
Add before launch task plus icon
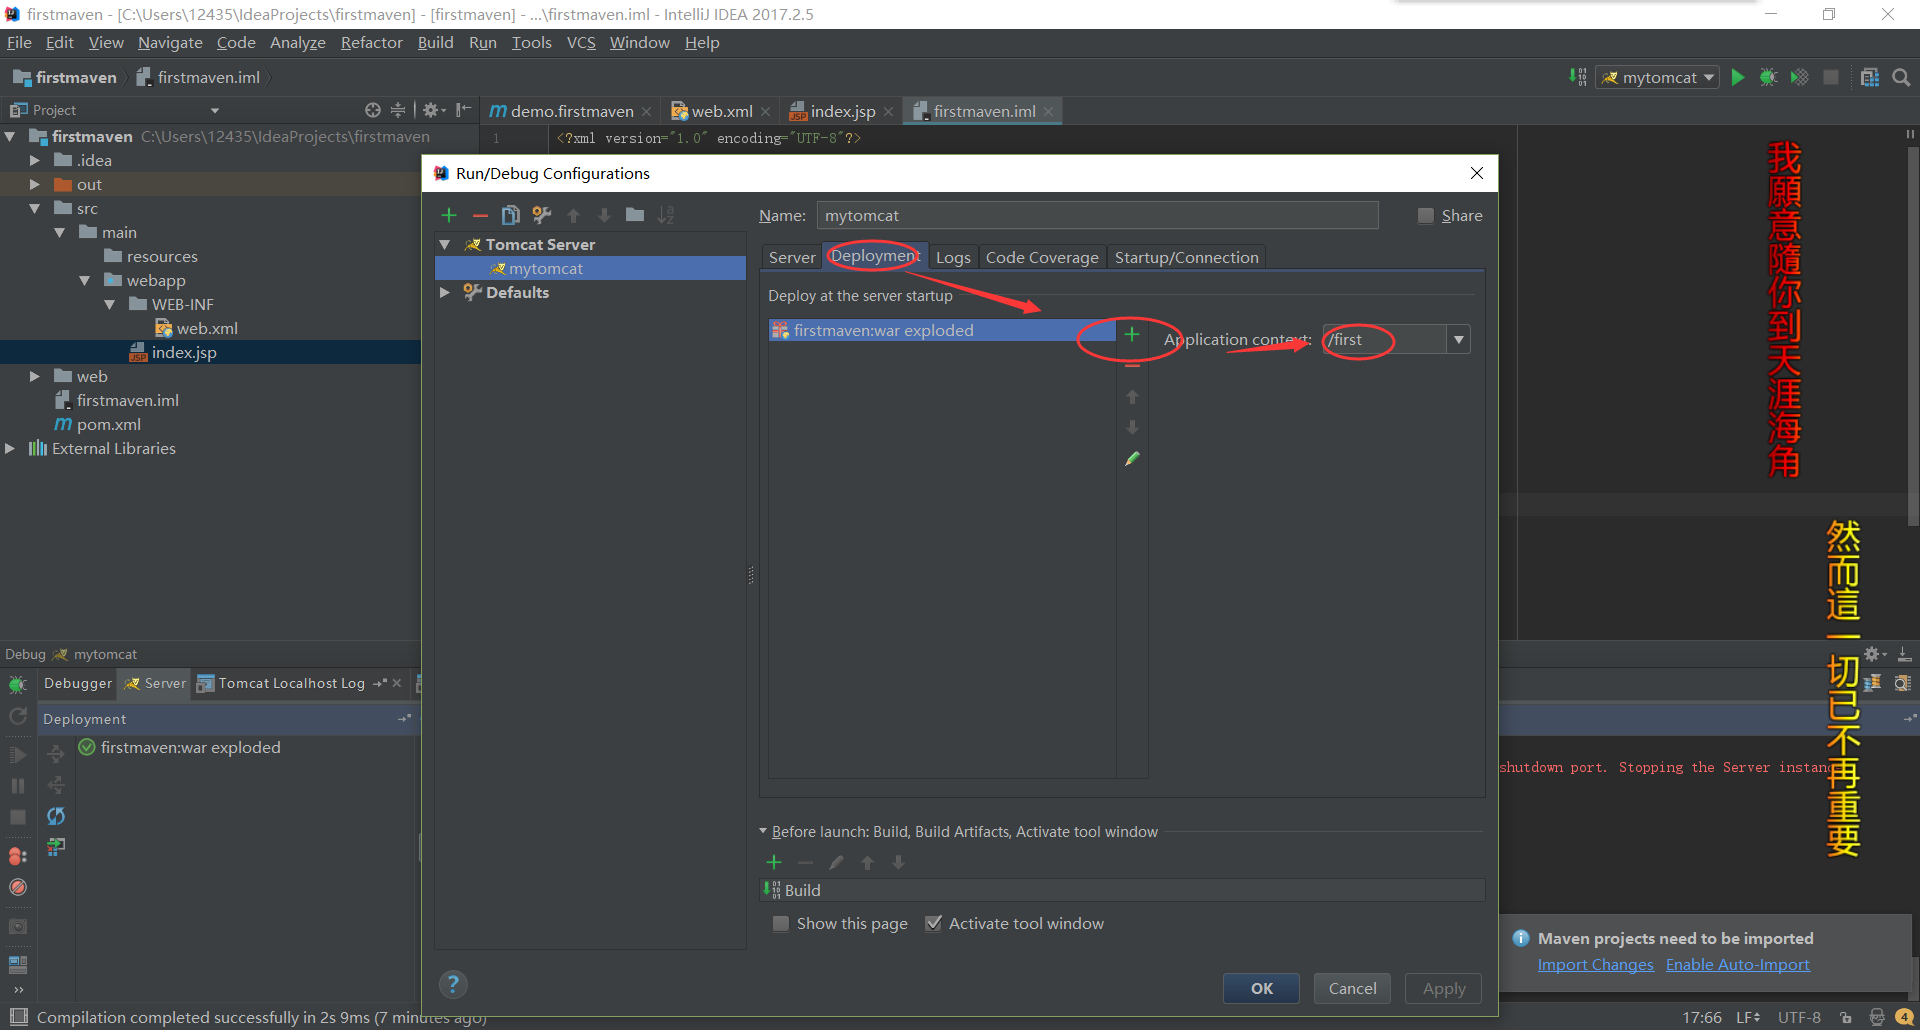coord(774,862)
